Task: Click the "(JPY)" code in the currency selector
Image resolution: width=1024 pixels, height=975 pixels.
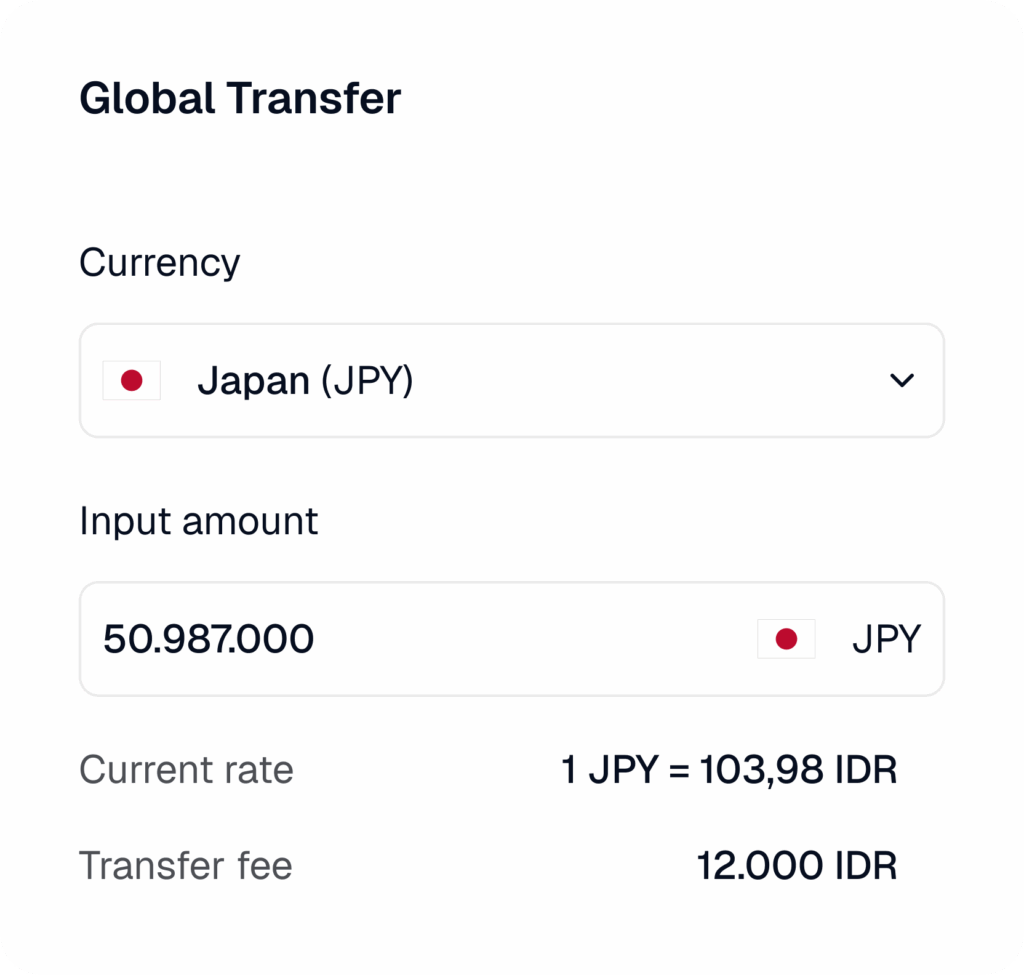Action: tap(367, 381)
